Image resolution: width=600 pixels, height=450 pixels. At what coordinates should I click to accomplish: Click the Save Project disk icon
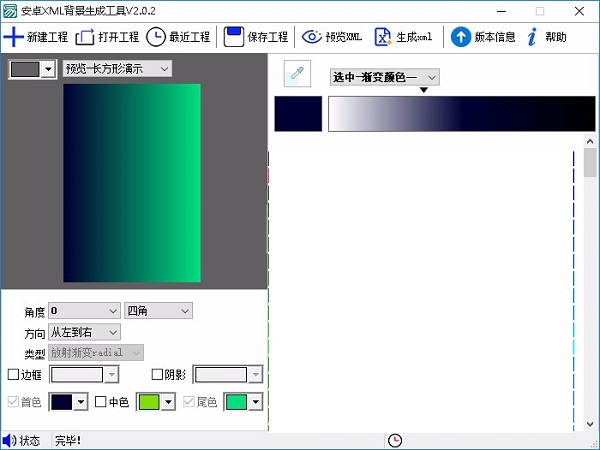(x=233, y=37)
